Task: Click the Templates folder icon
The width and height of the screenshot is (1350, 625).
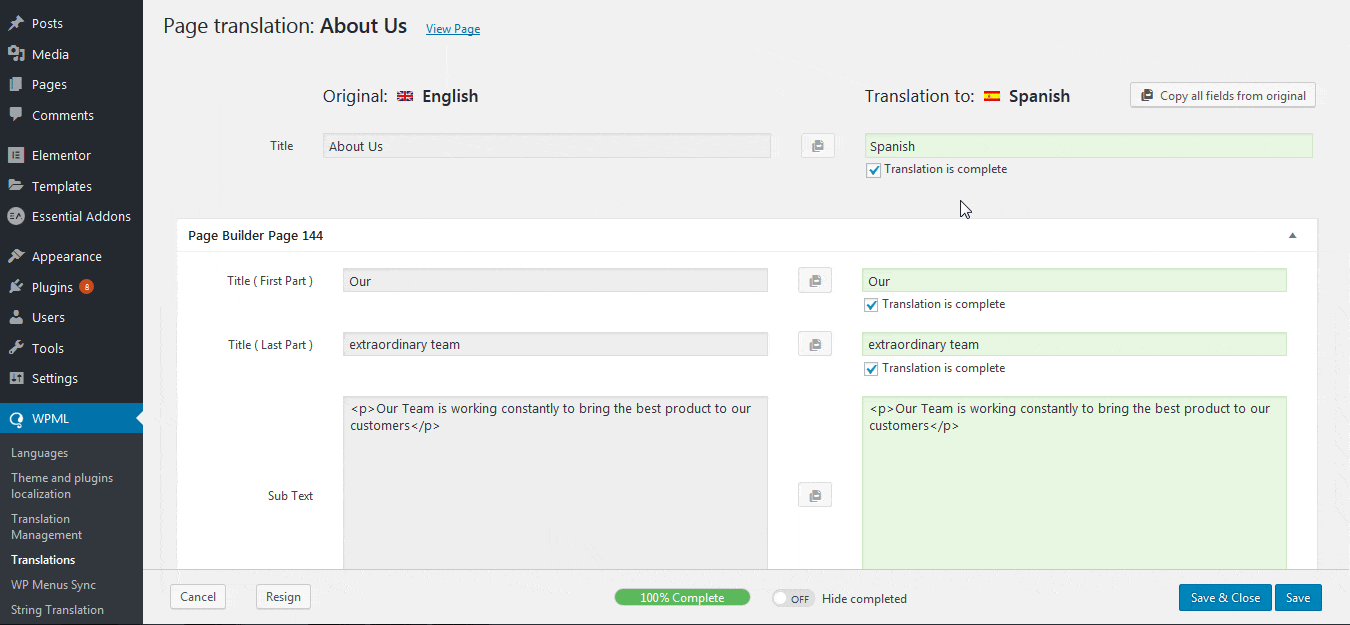Action: click(x=16, y=186)
